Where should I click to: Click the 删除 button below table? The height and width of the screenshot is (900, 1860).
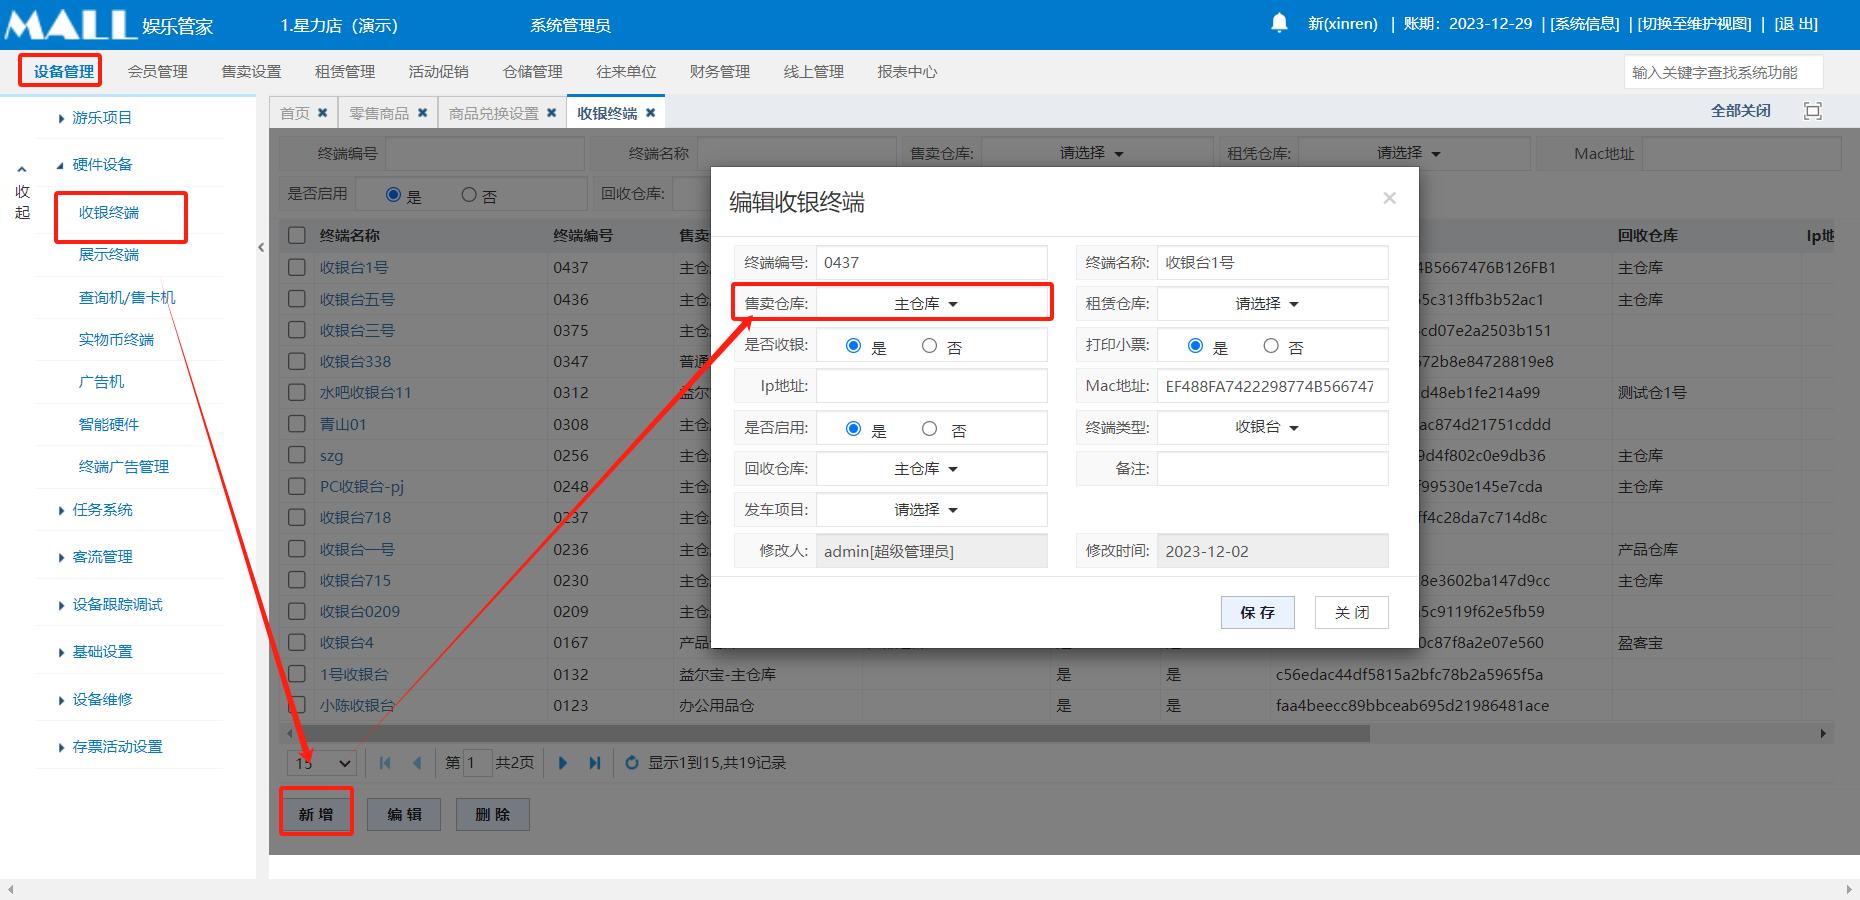492,814
